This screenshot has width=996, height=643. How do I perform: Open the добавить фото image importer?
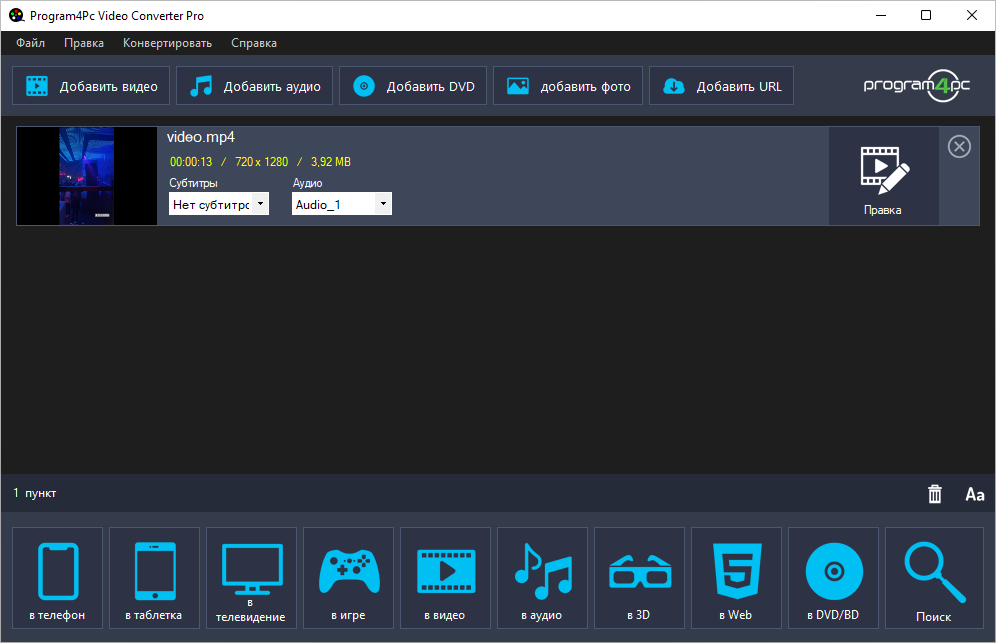[x=570, y=86]
